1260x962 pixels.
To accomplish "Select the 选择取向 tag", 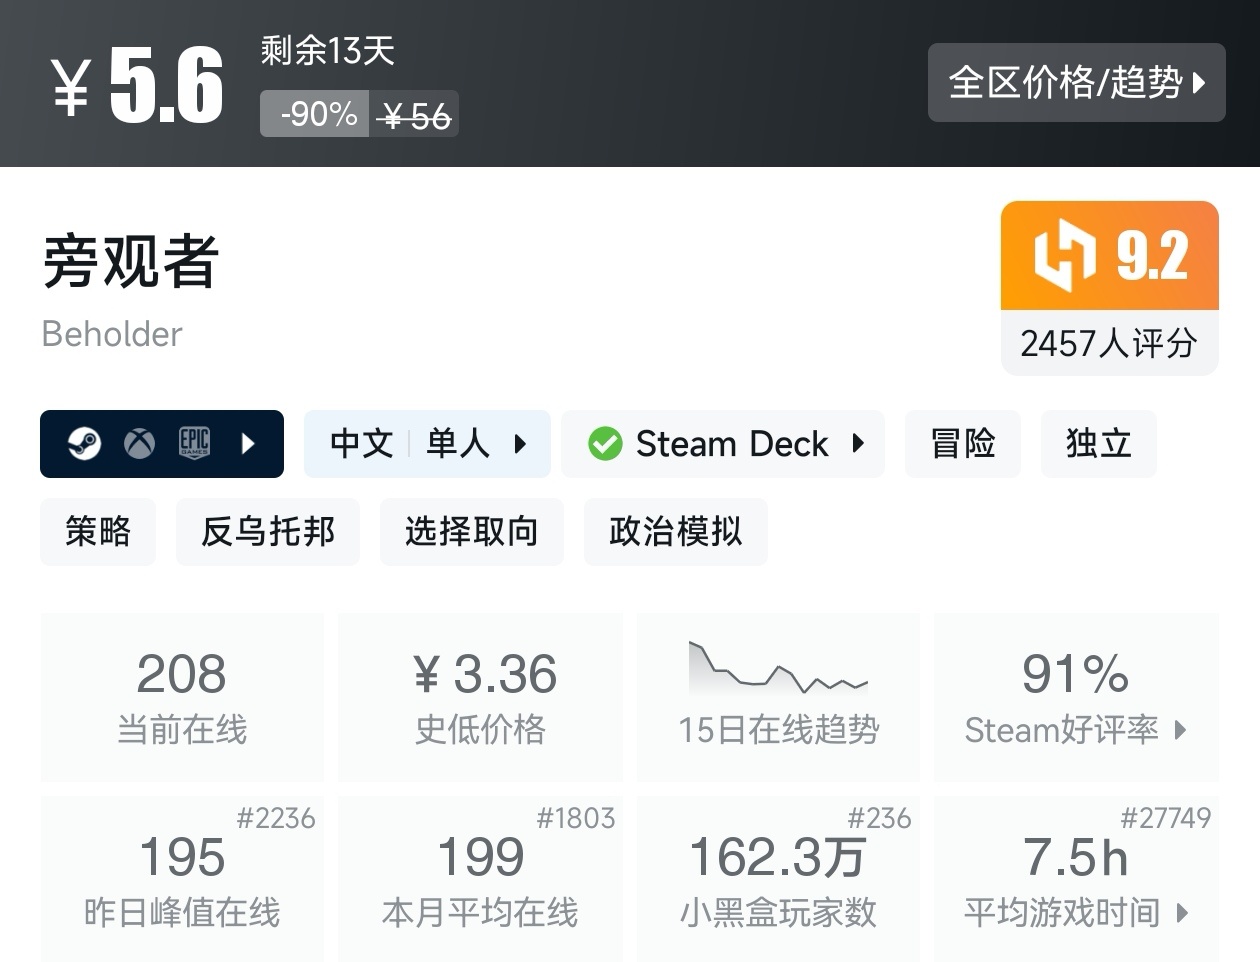I will [471, 531].
